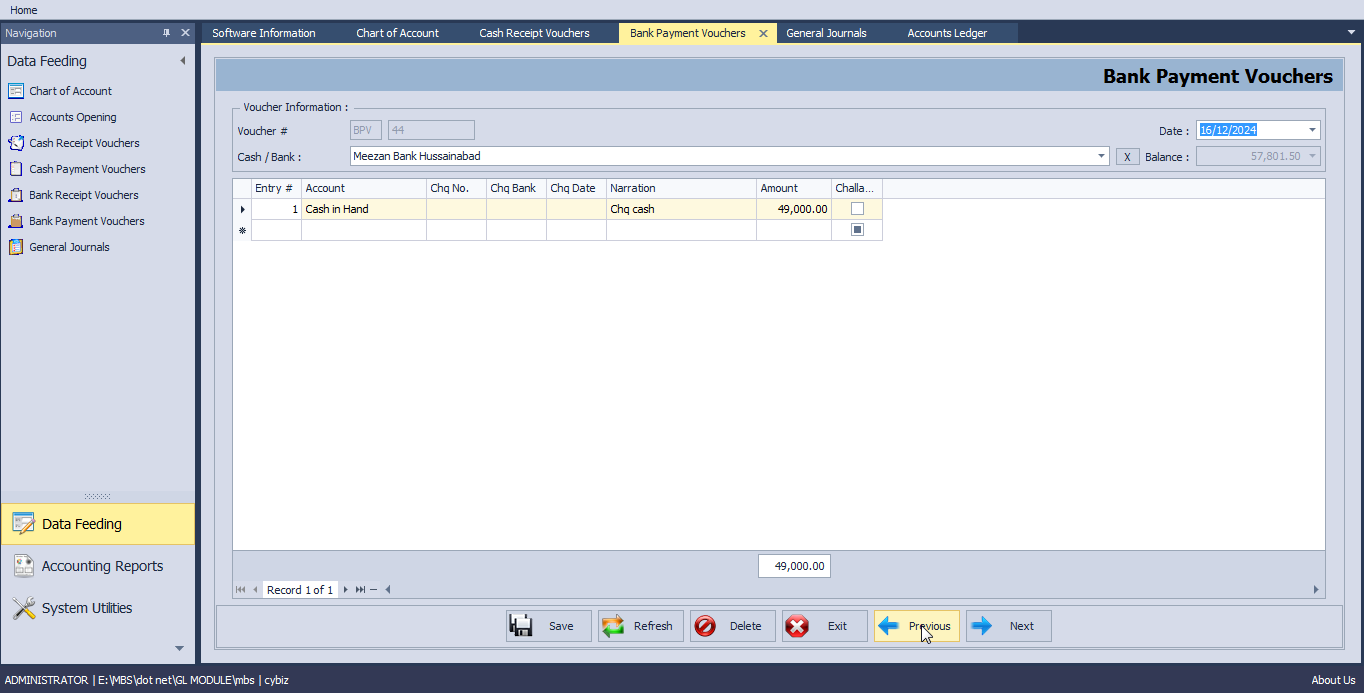The height and width of the screenshot is (693, 1364).
Task: Click the Refresh button
Action: click(x=641, y=626)
